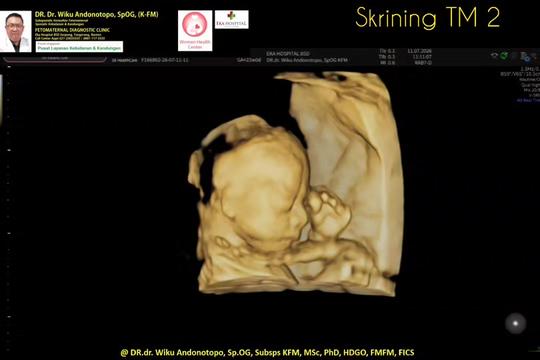Click the 'FETOMATERNAL DIAGNOSTIC CLINIC' text

point(72,30)
